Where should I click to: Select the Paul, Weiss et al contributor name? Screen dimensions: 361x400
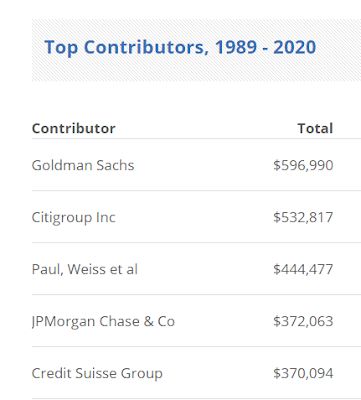84,269
